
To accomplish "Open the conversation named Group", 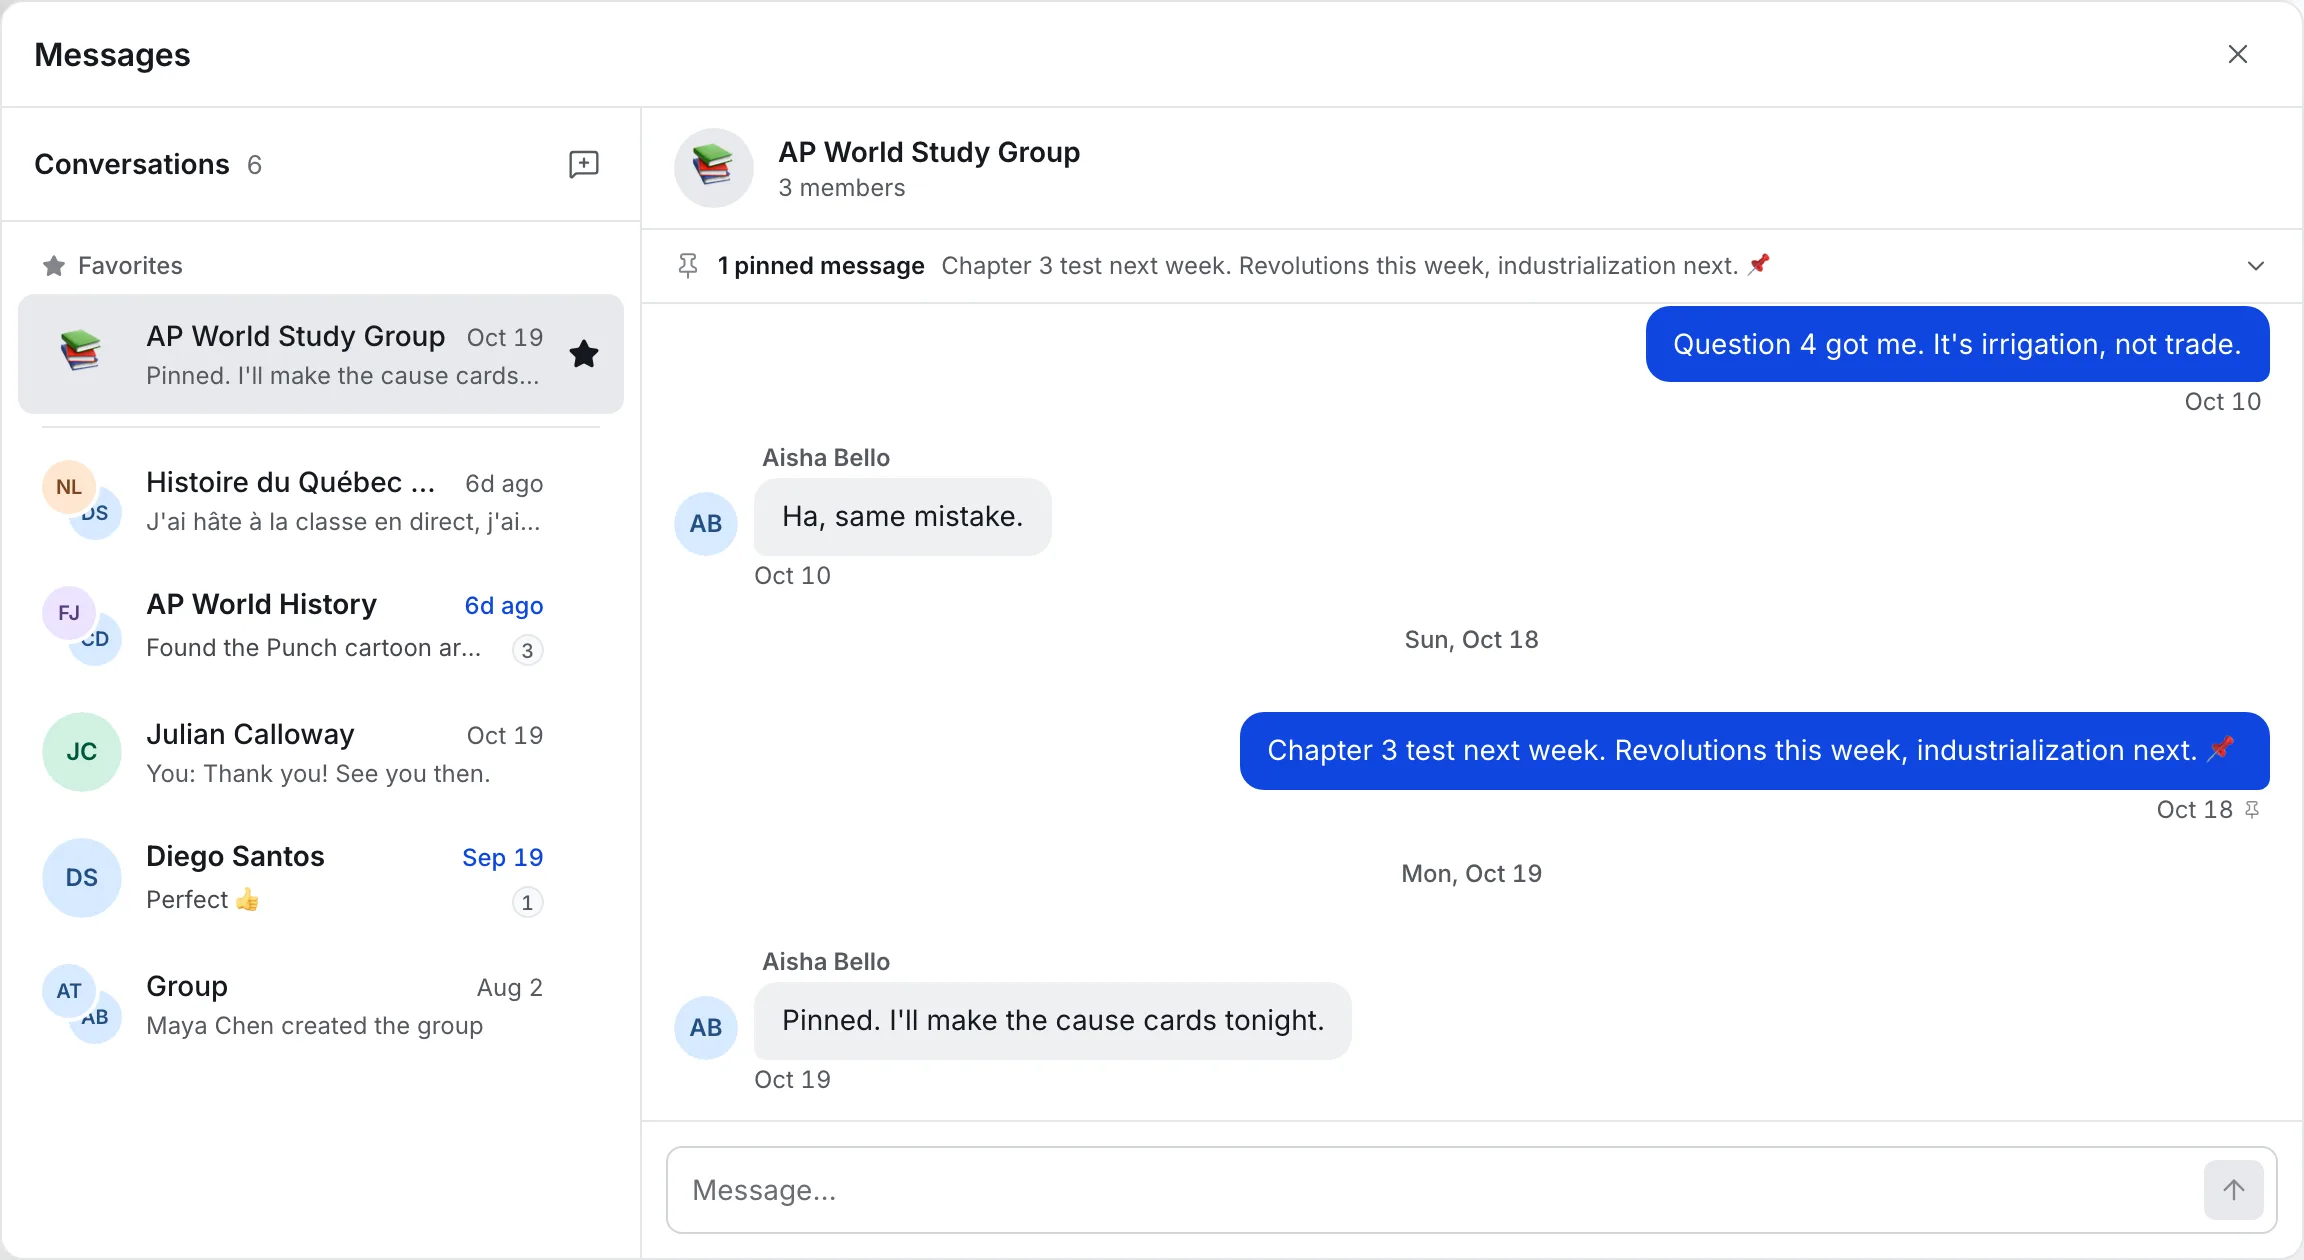I will [x=321, y=1004].
